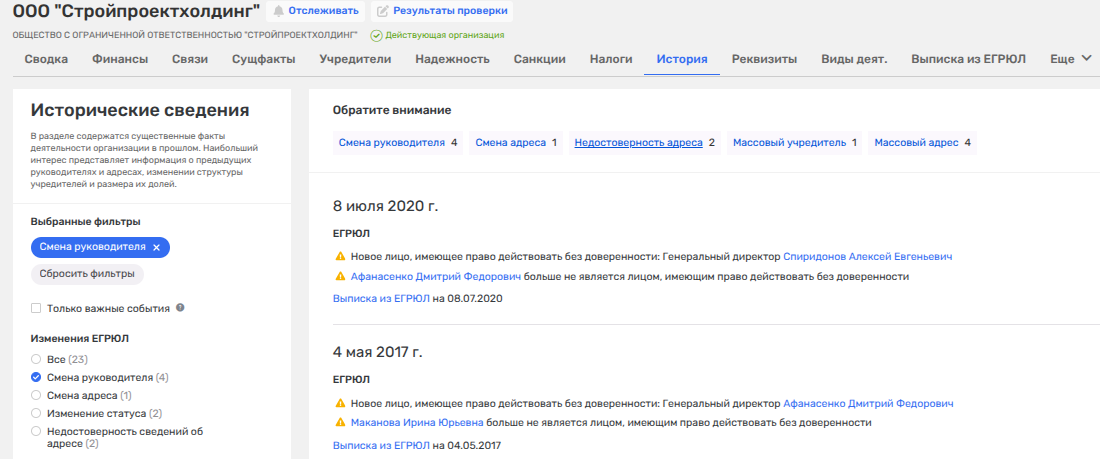This screenshot has height=459, width=1100.
Task: Click Массовый адрес 4 attention tag
Action: click(x=922, y=142)
